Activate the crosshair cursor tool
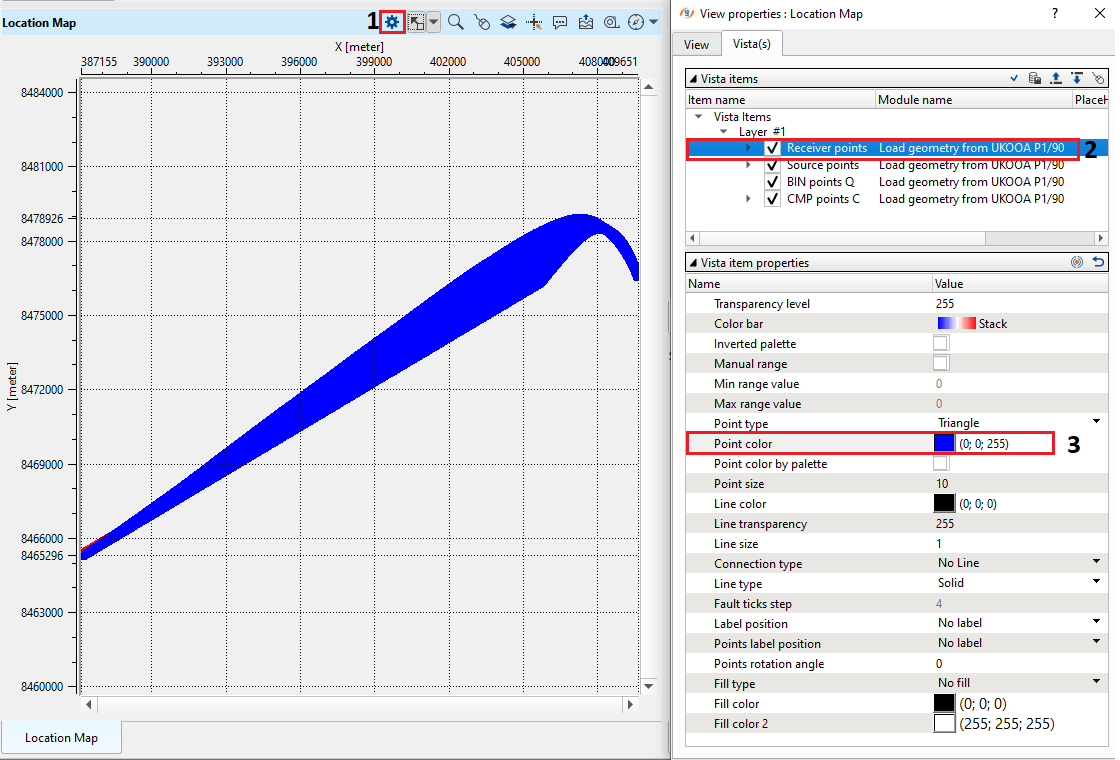Screen dimensions: 1120x760 (534, 22)
